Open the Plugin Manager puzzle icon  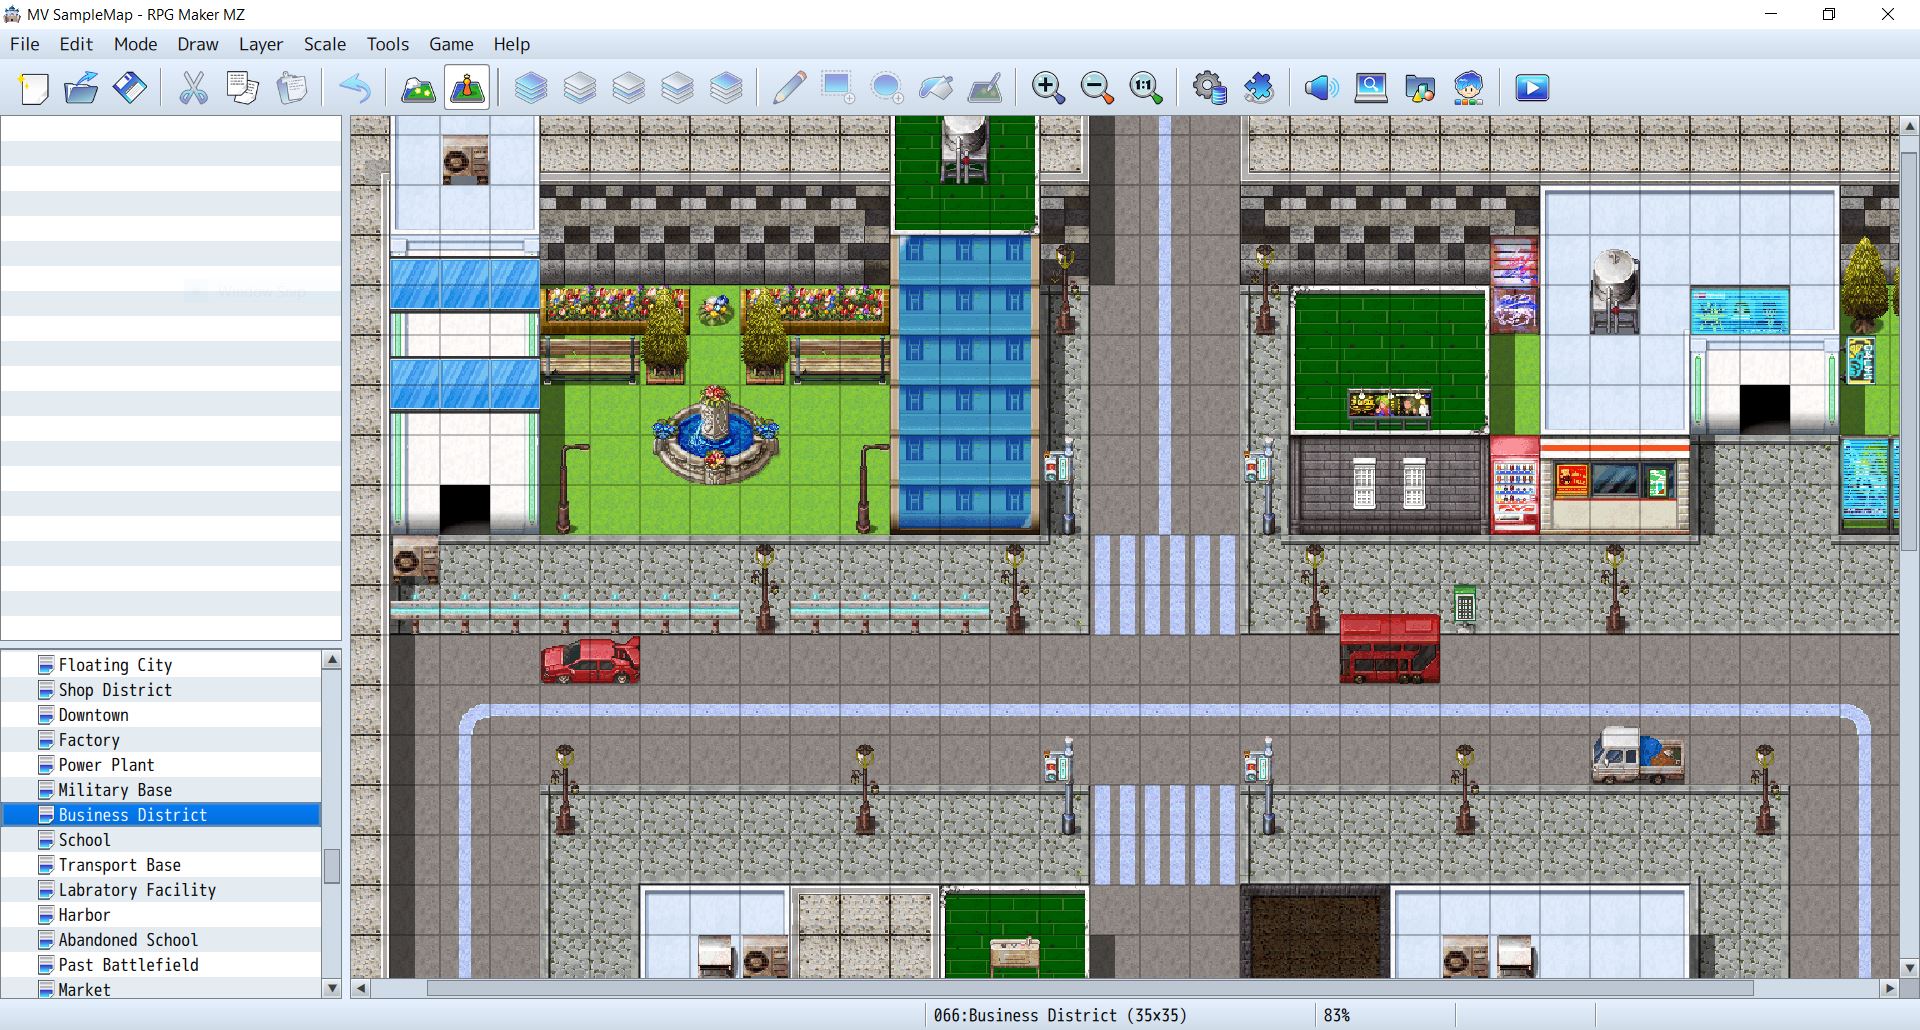pyautogui.click(x=1259, y=88)
